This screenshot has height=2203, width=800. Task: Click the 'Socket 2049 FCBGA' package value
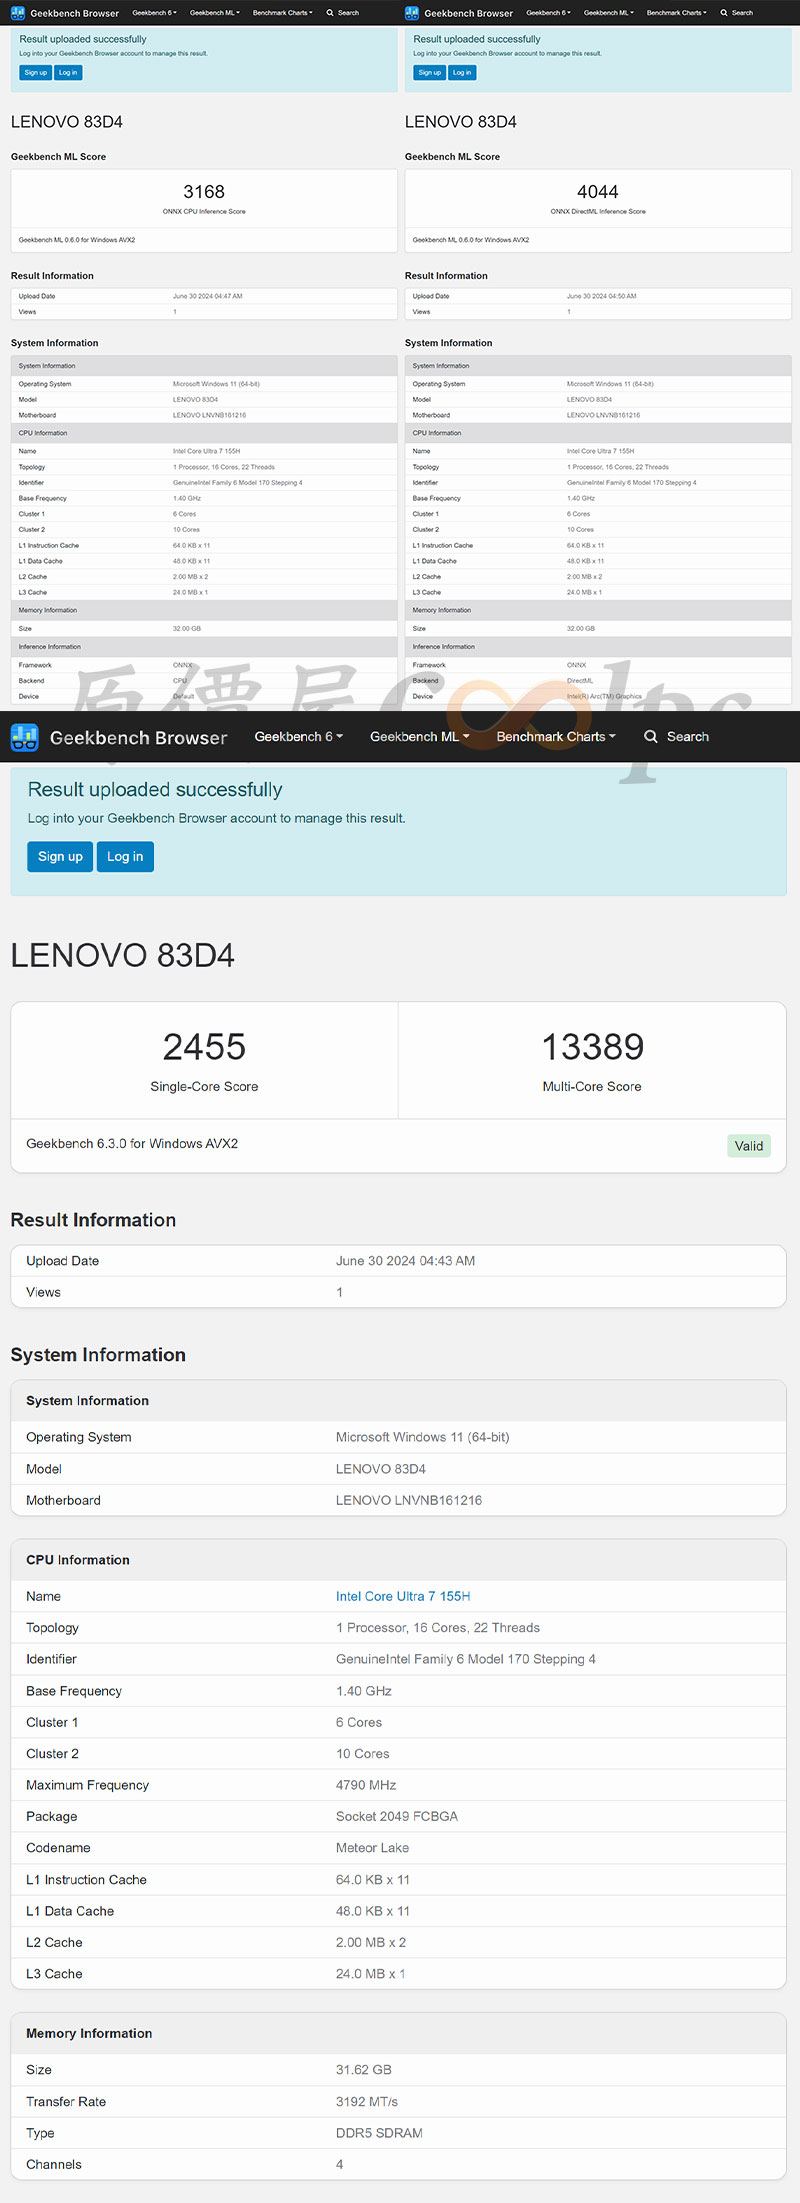click(x=397, y=1816)
